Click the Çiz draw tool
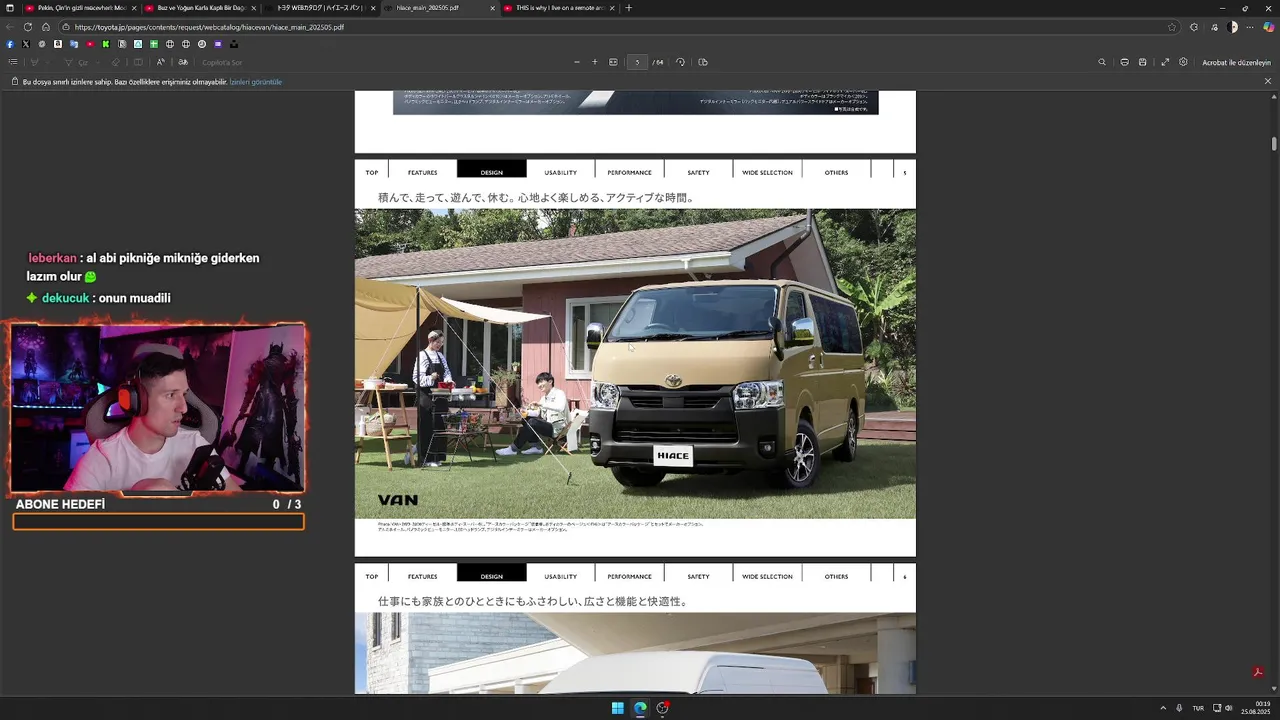 click(77, 62)
